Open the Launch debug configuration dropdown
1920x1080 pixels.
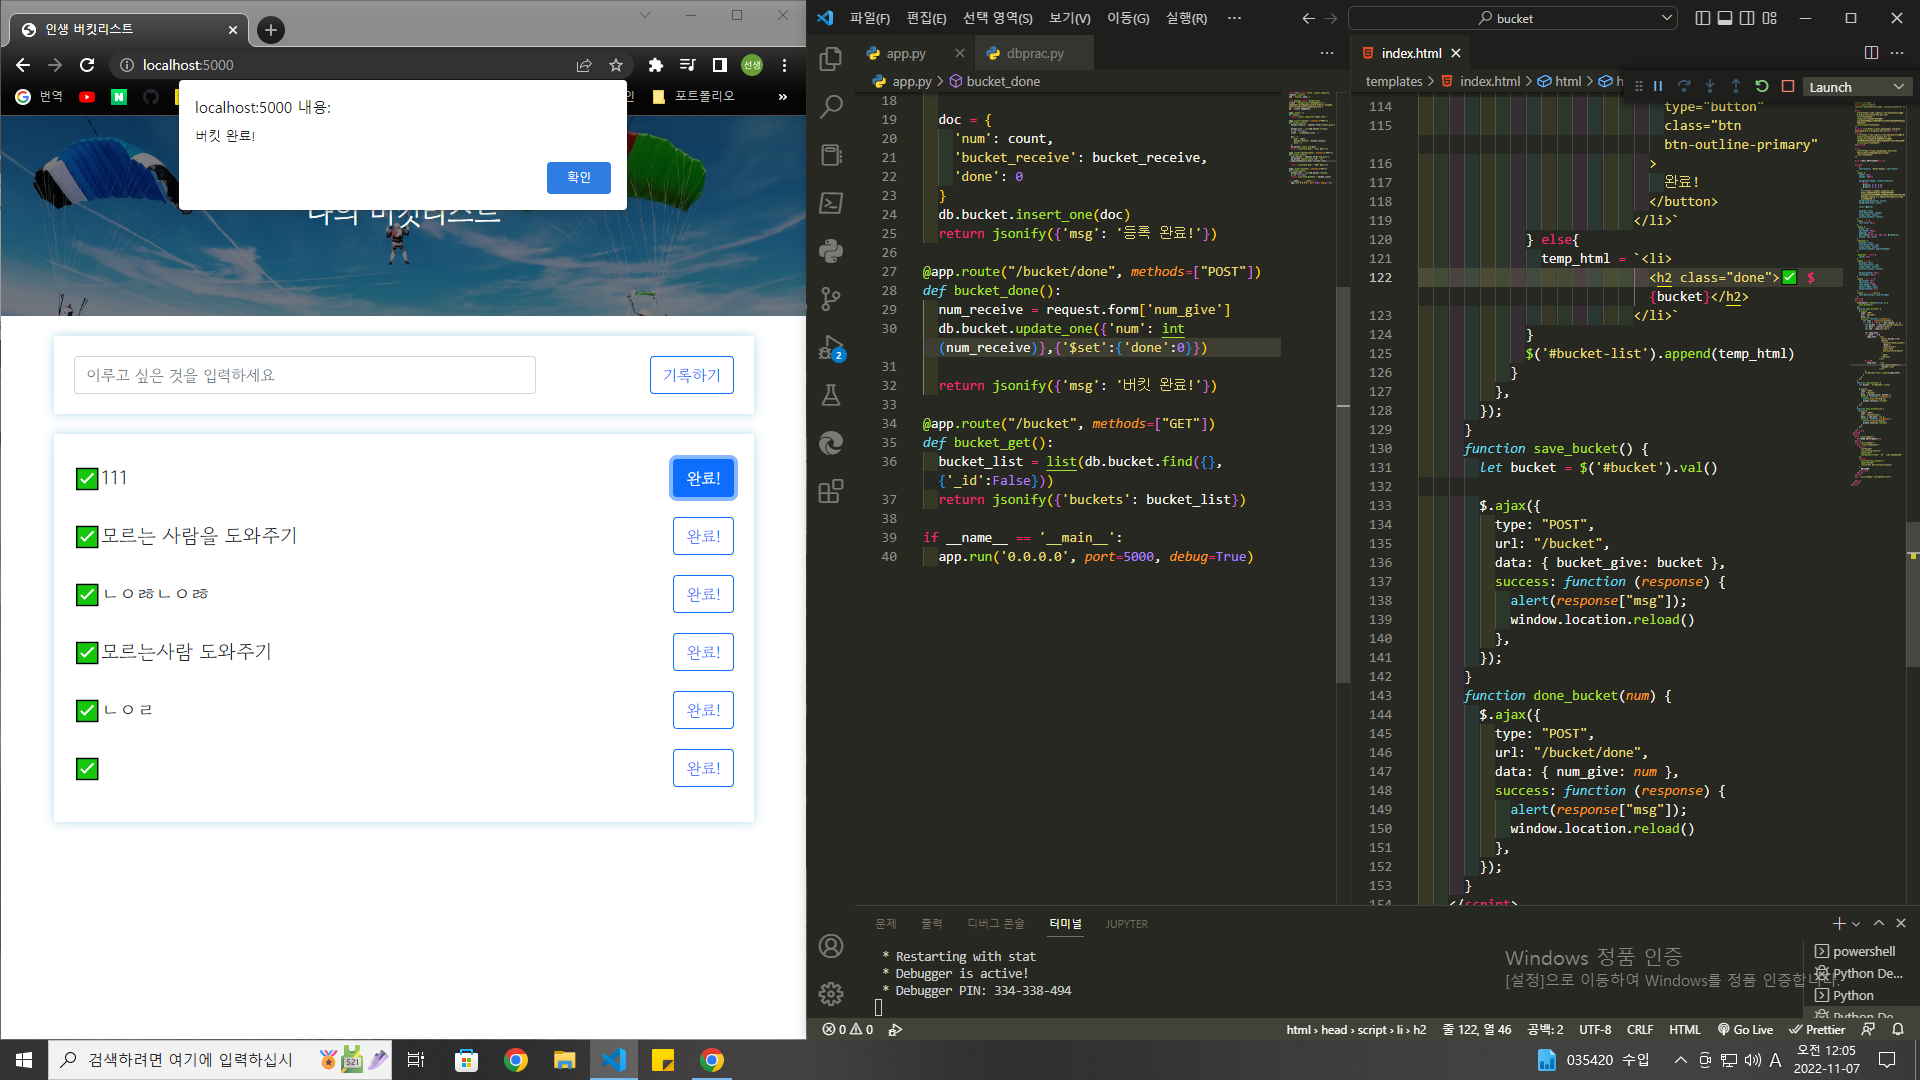1857,87
